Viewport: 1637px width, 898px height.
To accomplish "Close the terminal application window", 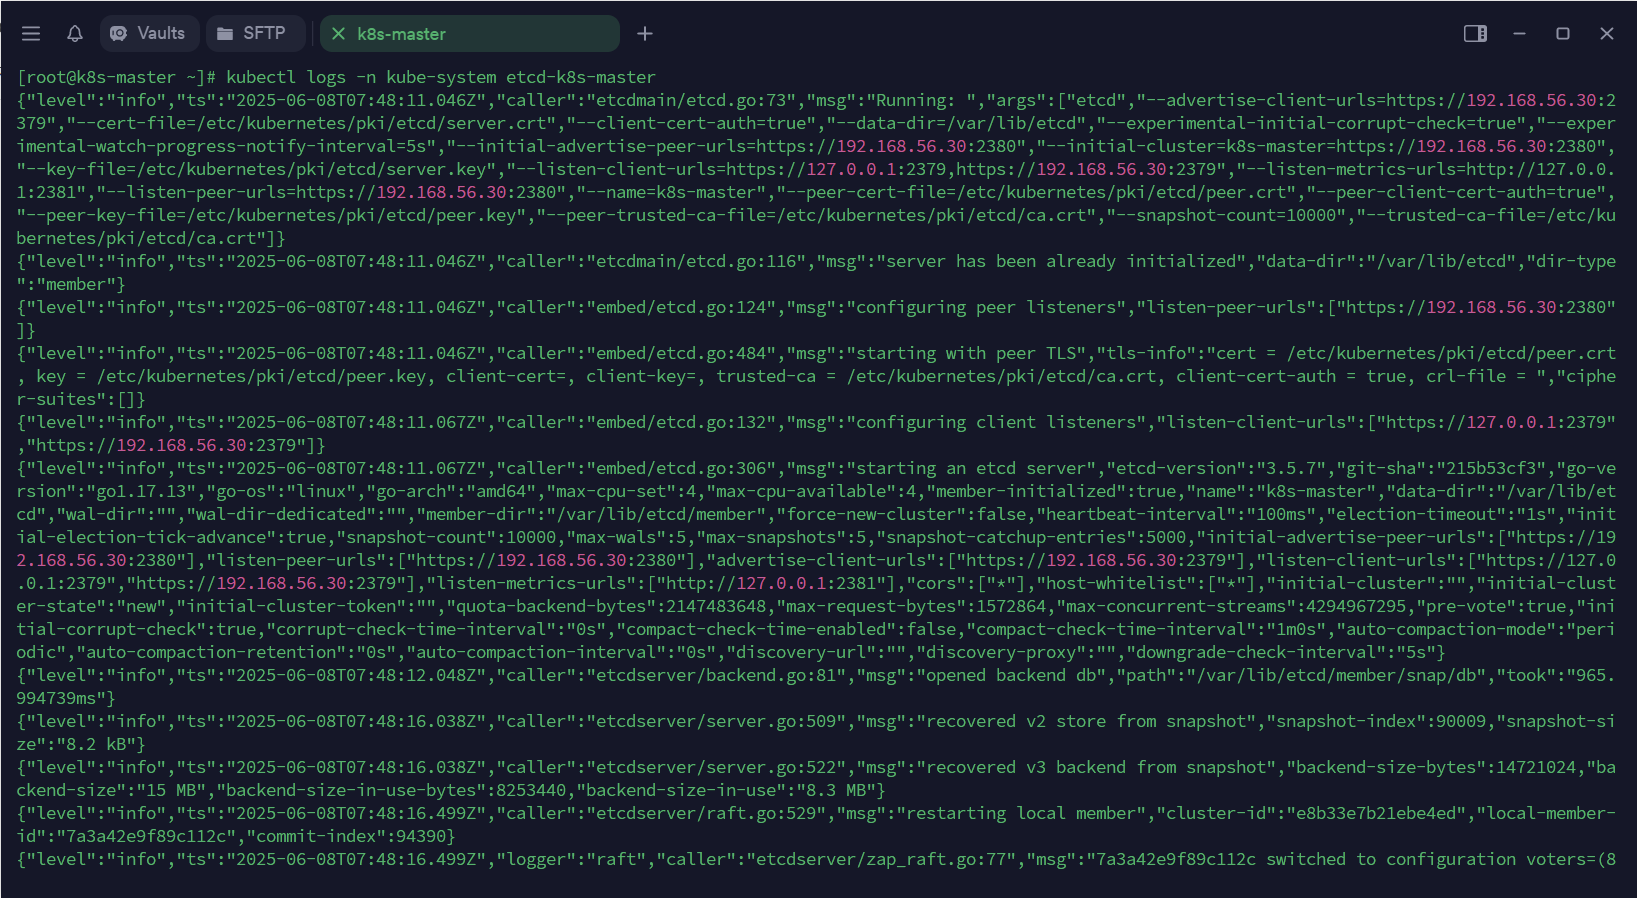I will [1607, 34].
